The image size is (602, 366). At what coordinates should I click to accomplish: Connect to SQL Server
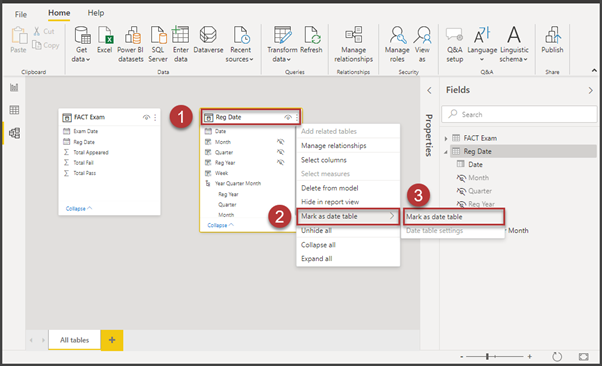[158, 44]
